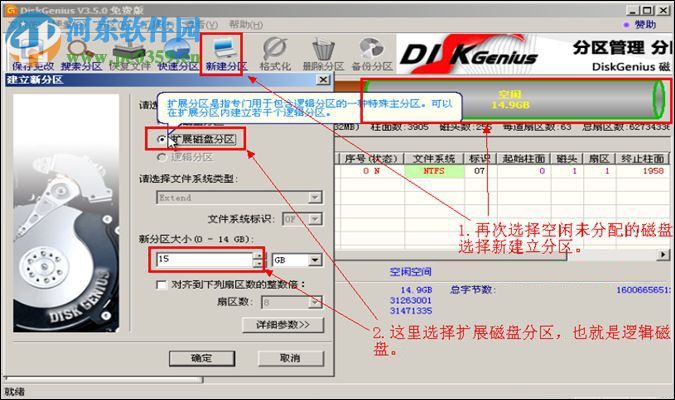Screen dimensions: 675x400
Task: Click the 磁头 column header
Action: click(566, 159)
